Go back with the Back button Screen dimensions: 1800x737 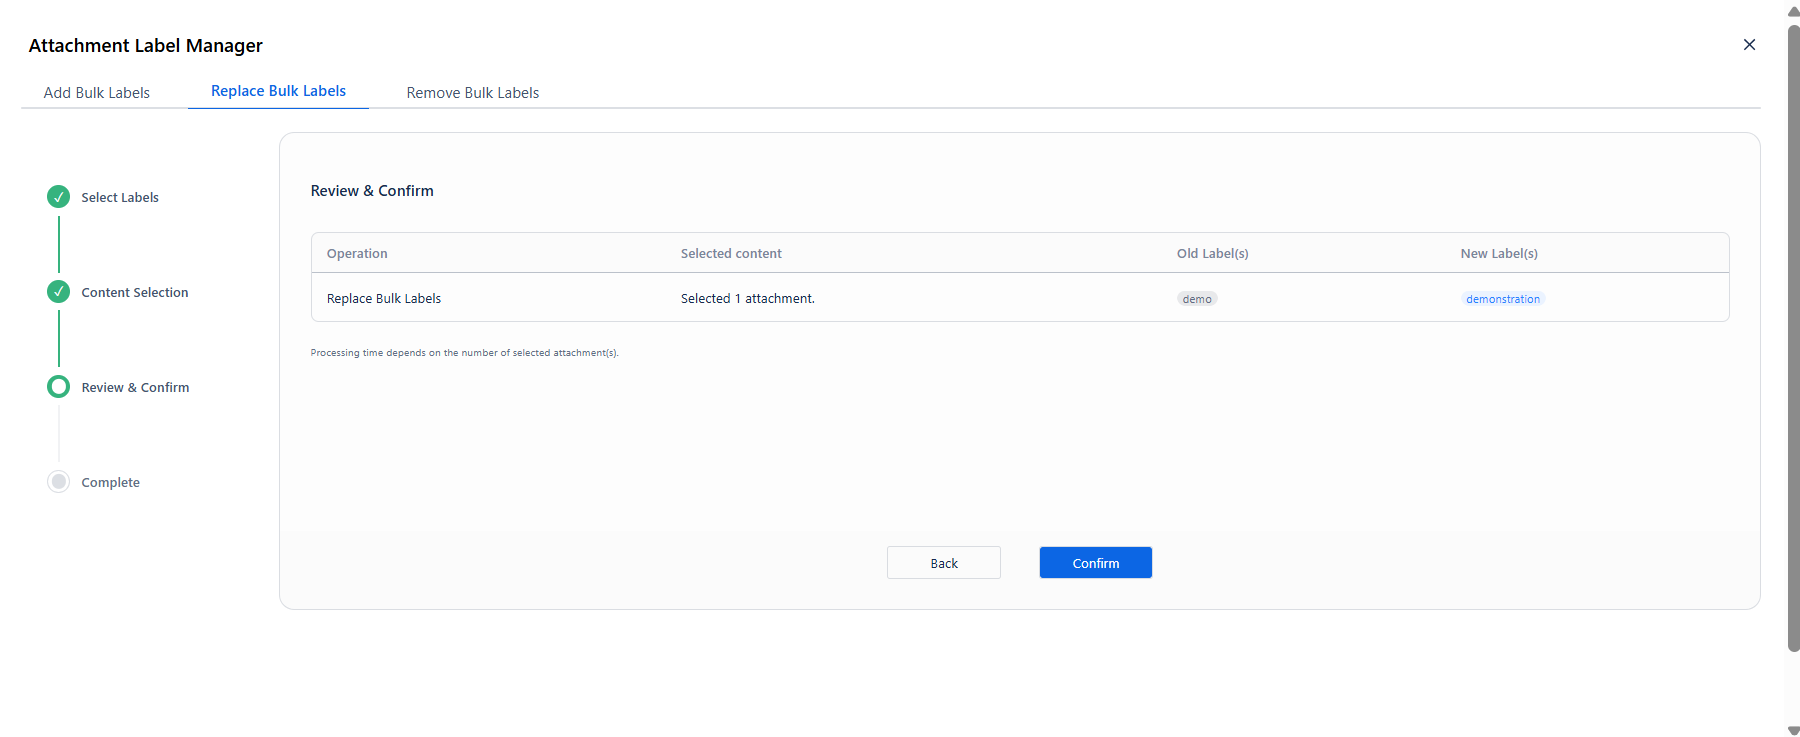(944, 563)
